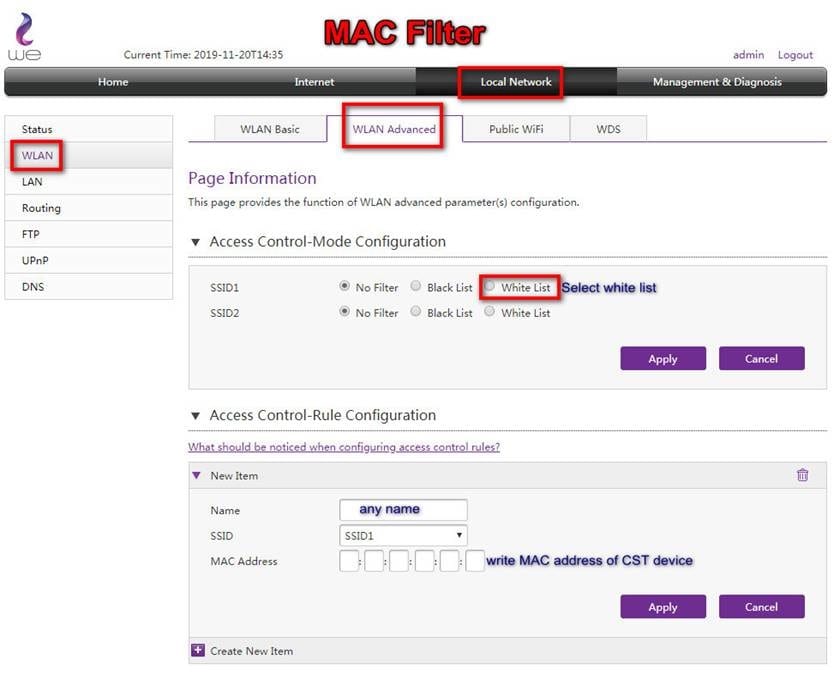The width and height of the screenshot is (834, 676).
Task: Focus the fourth MAC Address octet box
Action: [424, 561]
